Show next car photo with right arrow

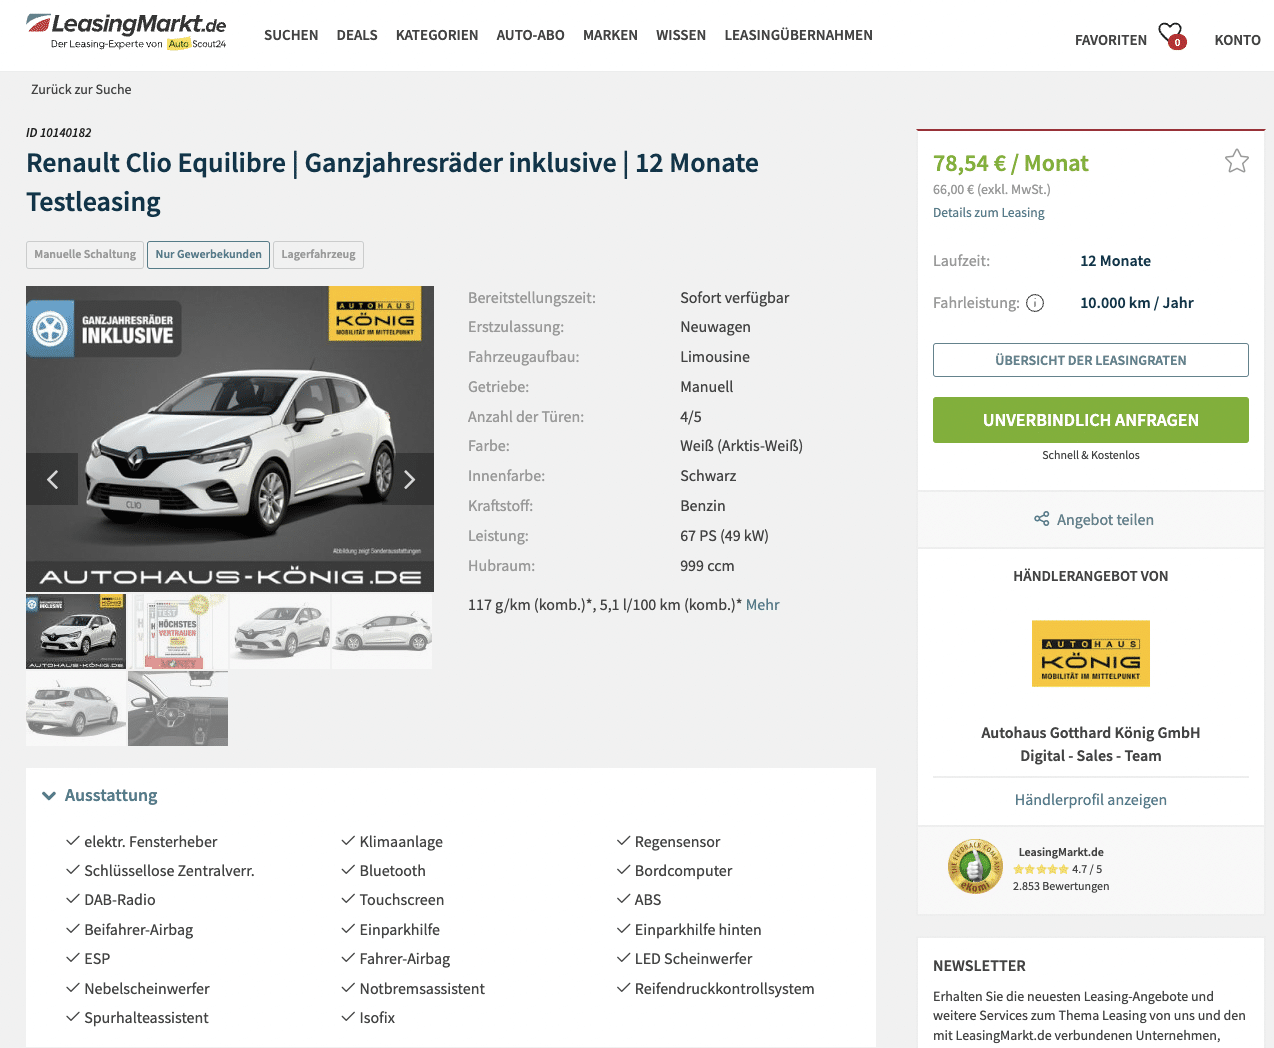tap(409, 479)
